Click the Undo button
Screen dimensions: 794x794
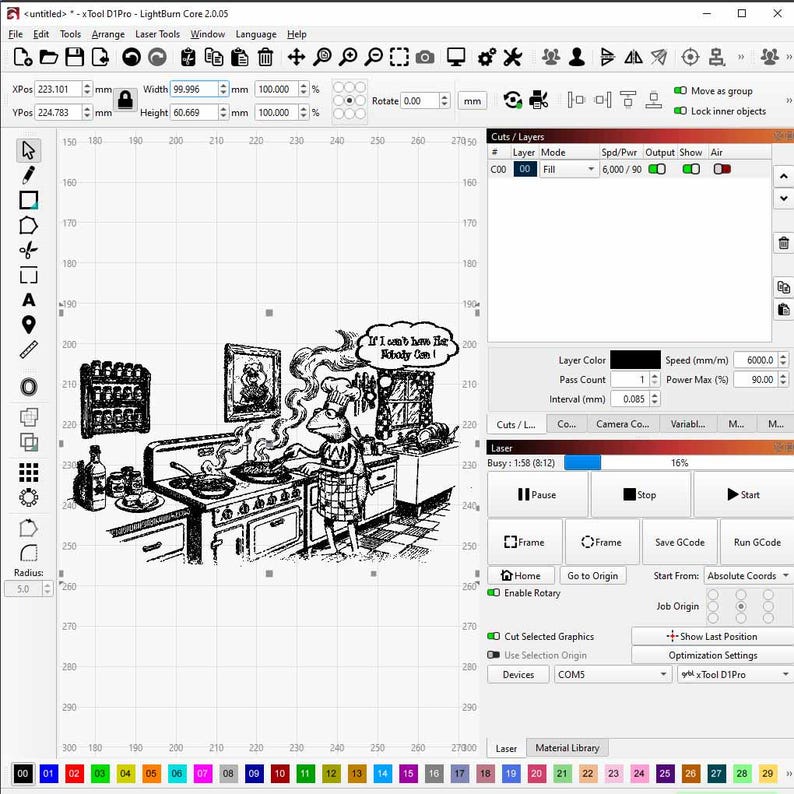pyautogui.click(x=131, y=57)
